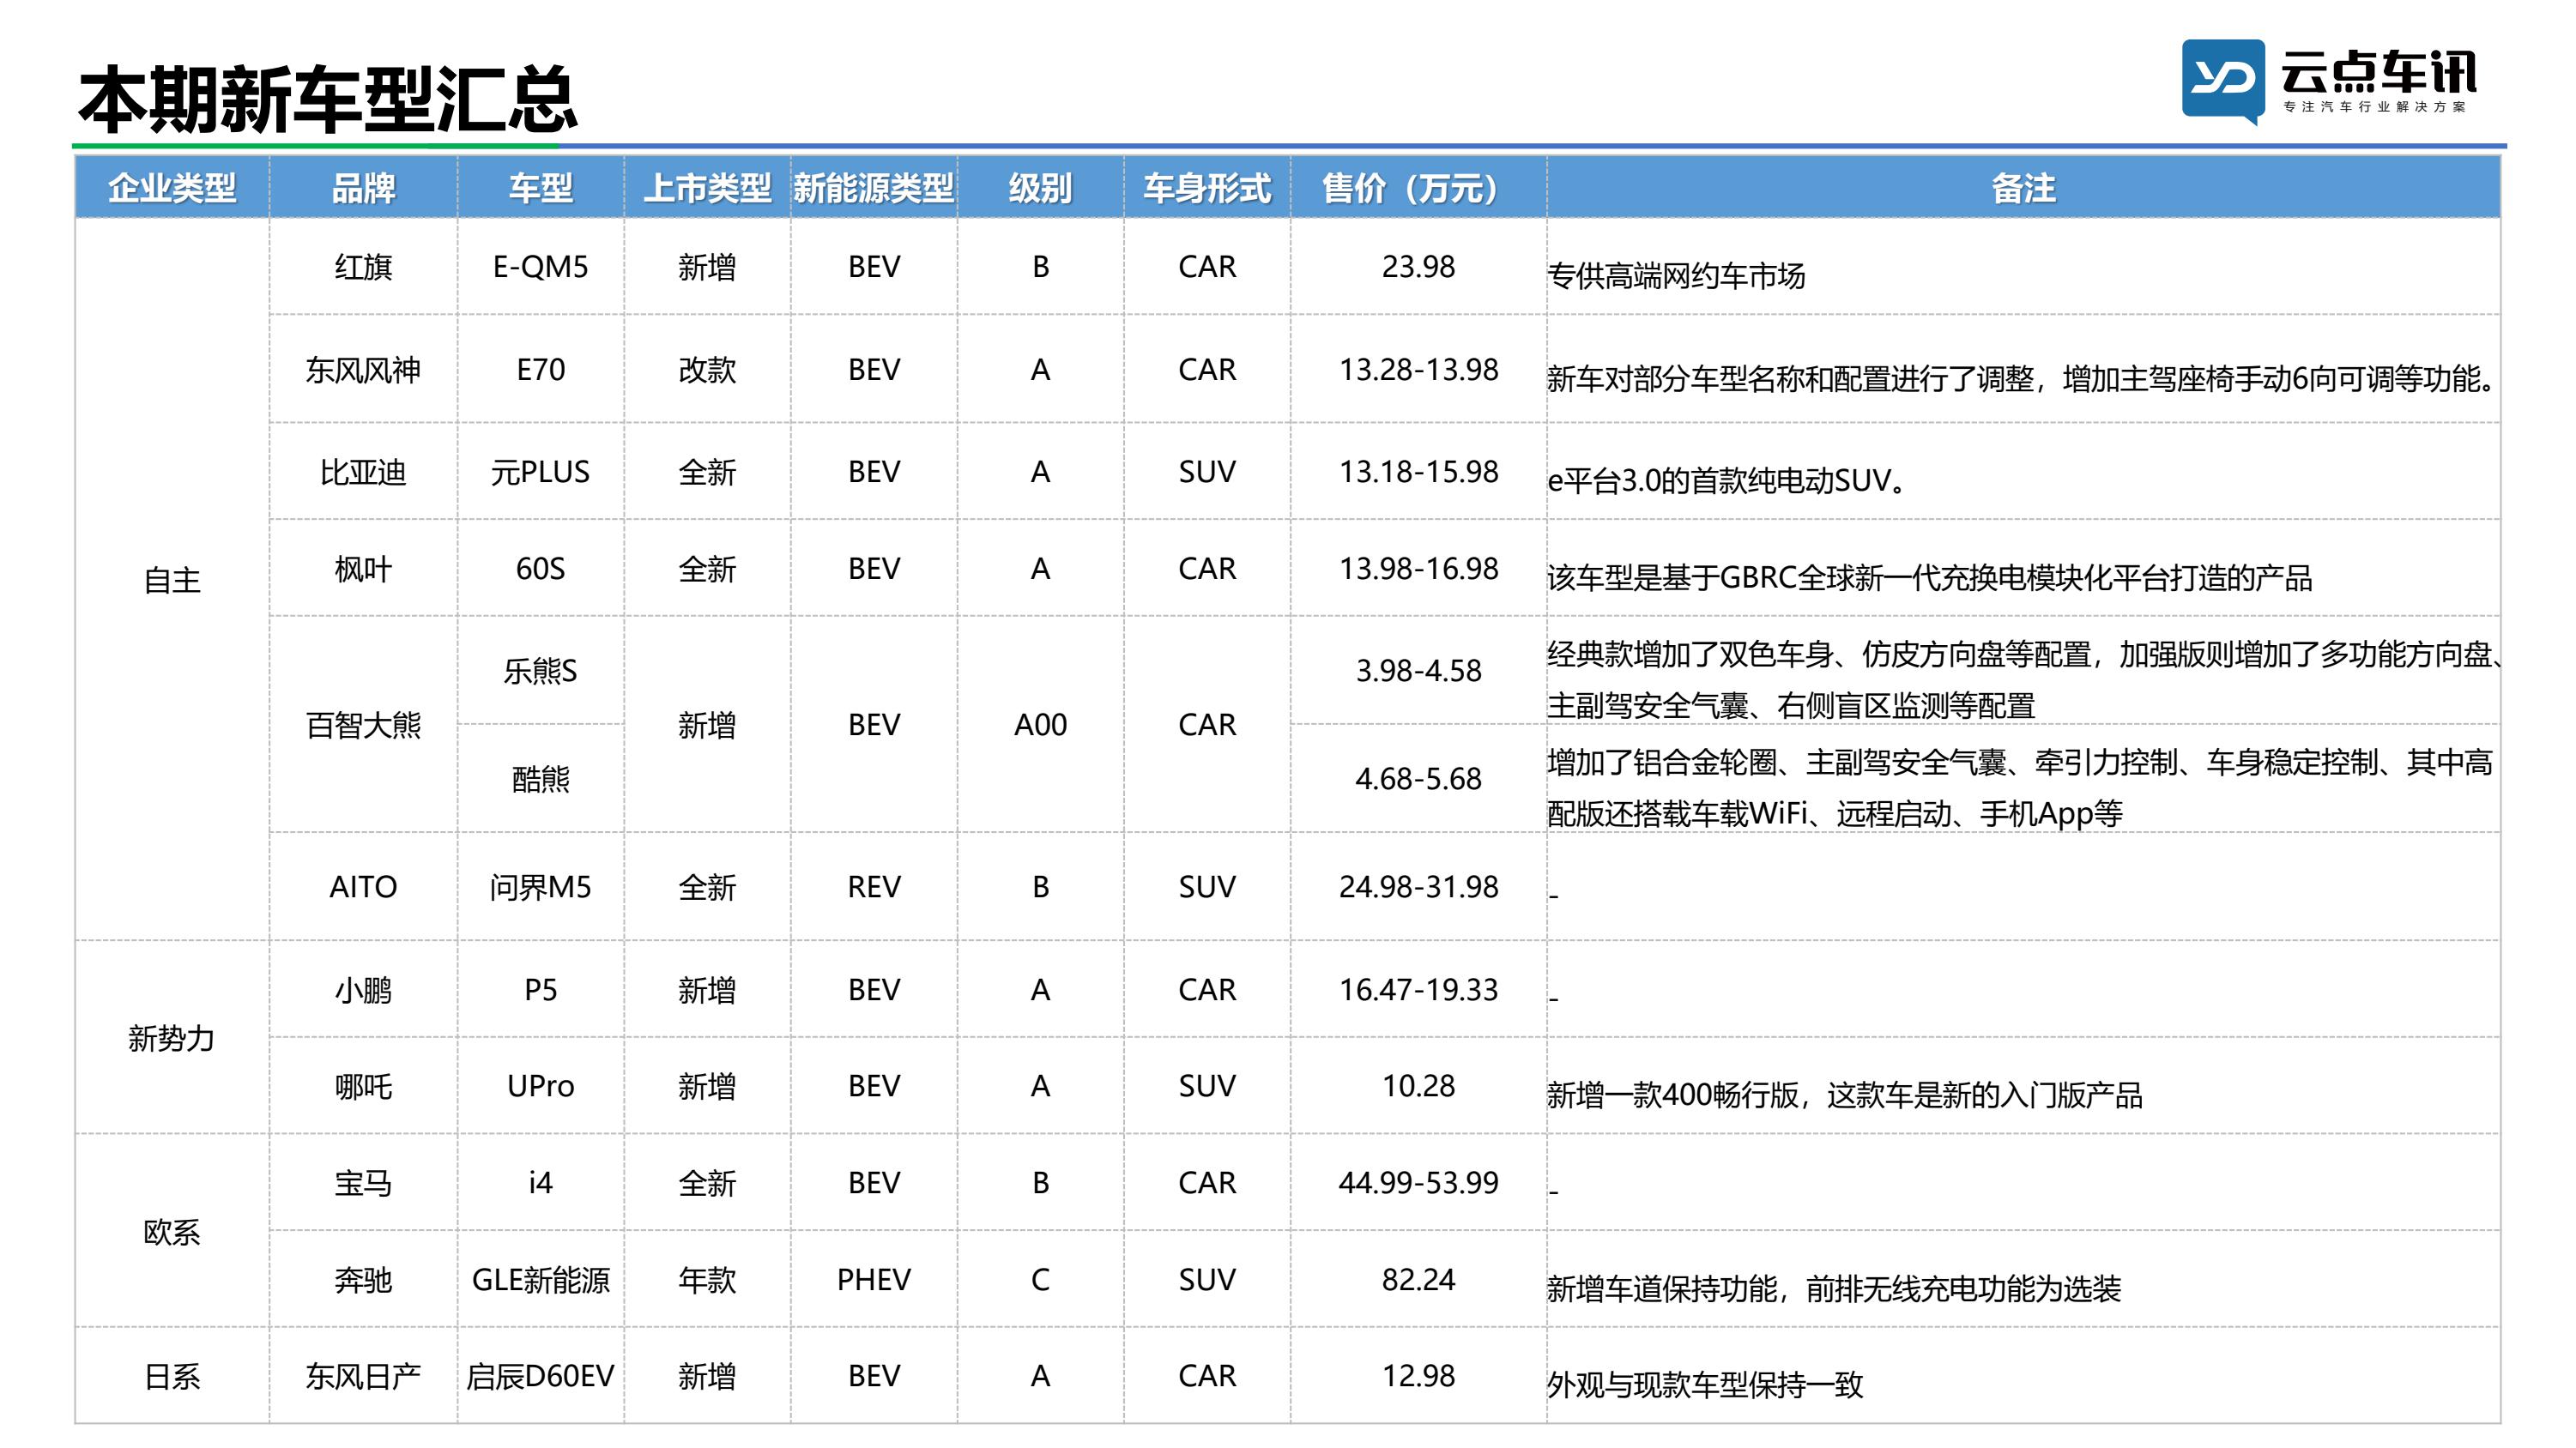The image size is (2576, 1448).
Task: Click the price 23.98
Action: [x=1418, y=267]
